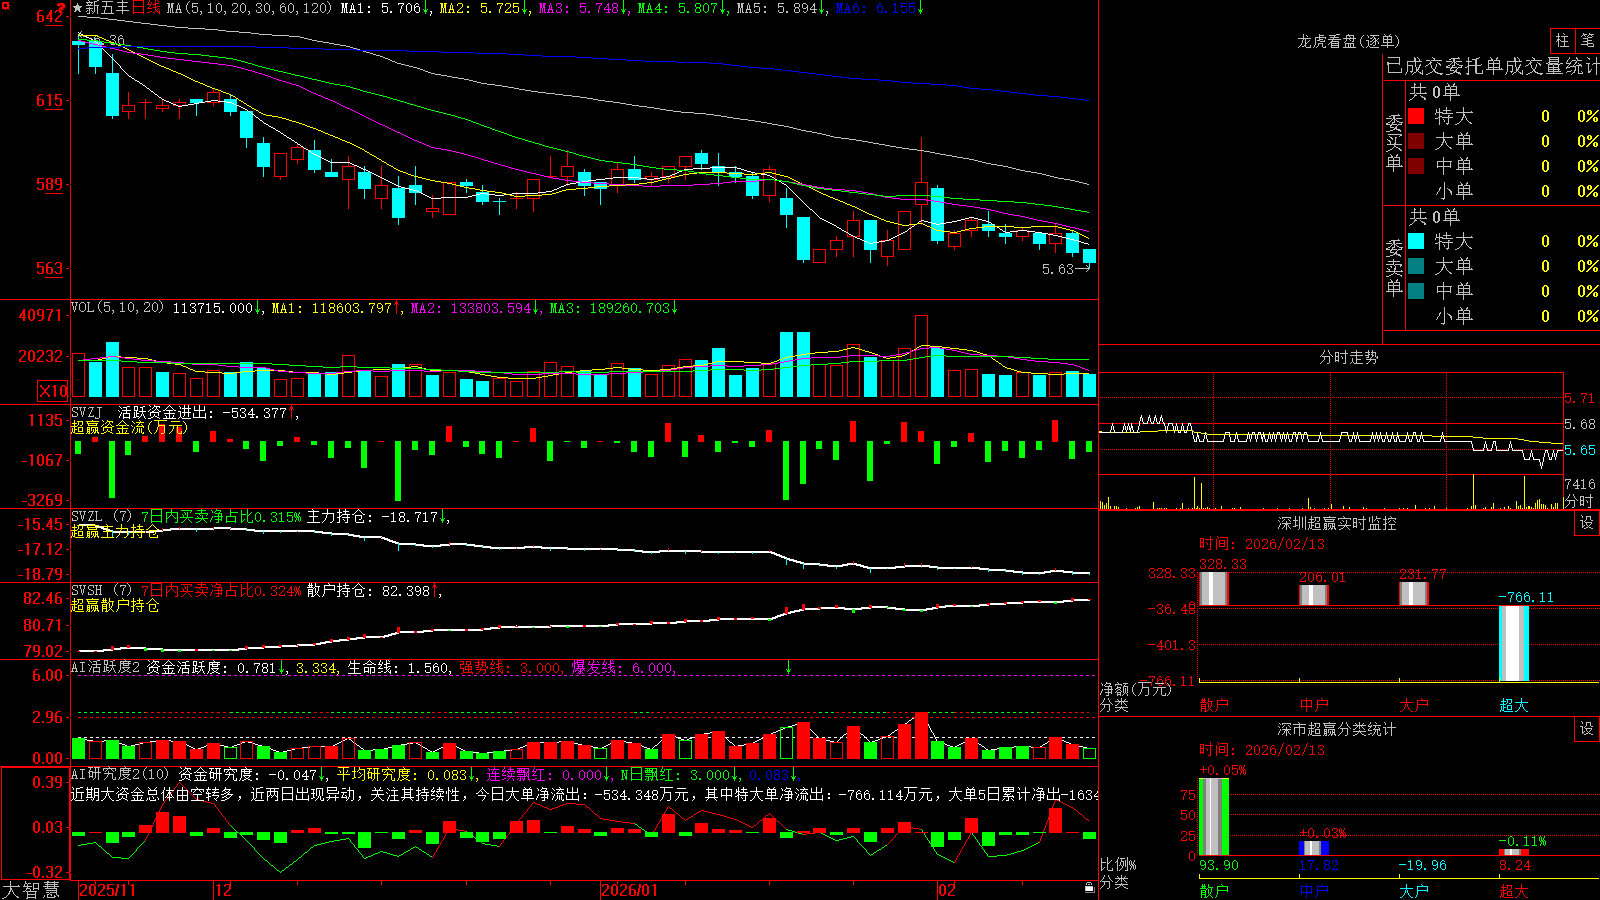Image resolution: width=1600 pixels, height=900 pixels.
Task: Click the 散户 328.33 bar in 实时监控
Action: click(1213, 588)
